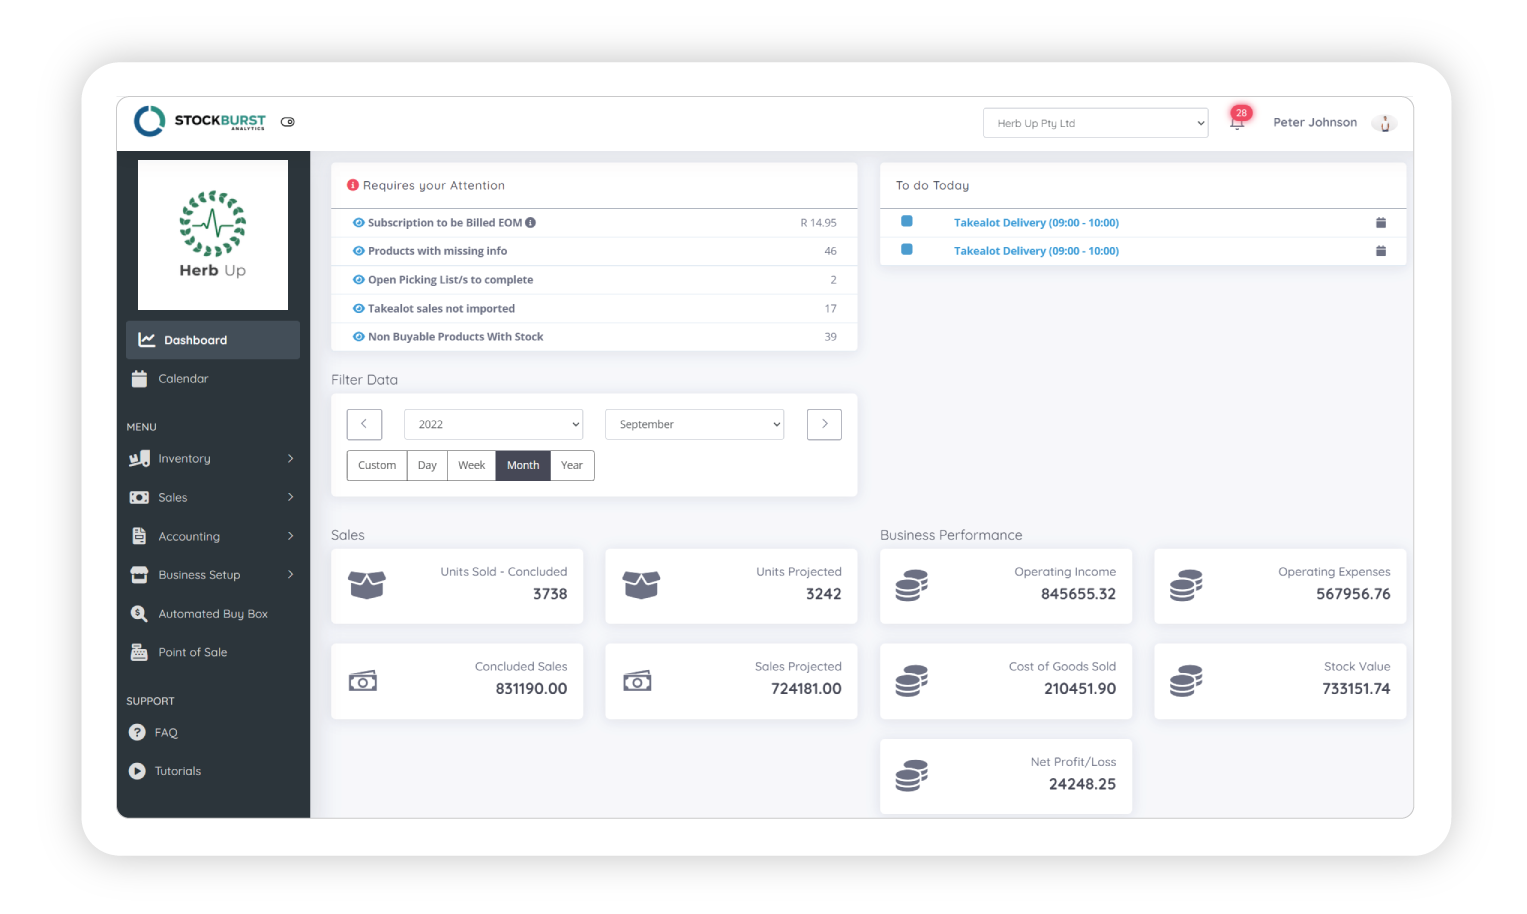Click the Herb Up company logo thumbnail
This screenshot has height=914, width=1527.
[213, 235]
